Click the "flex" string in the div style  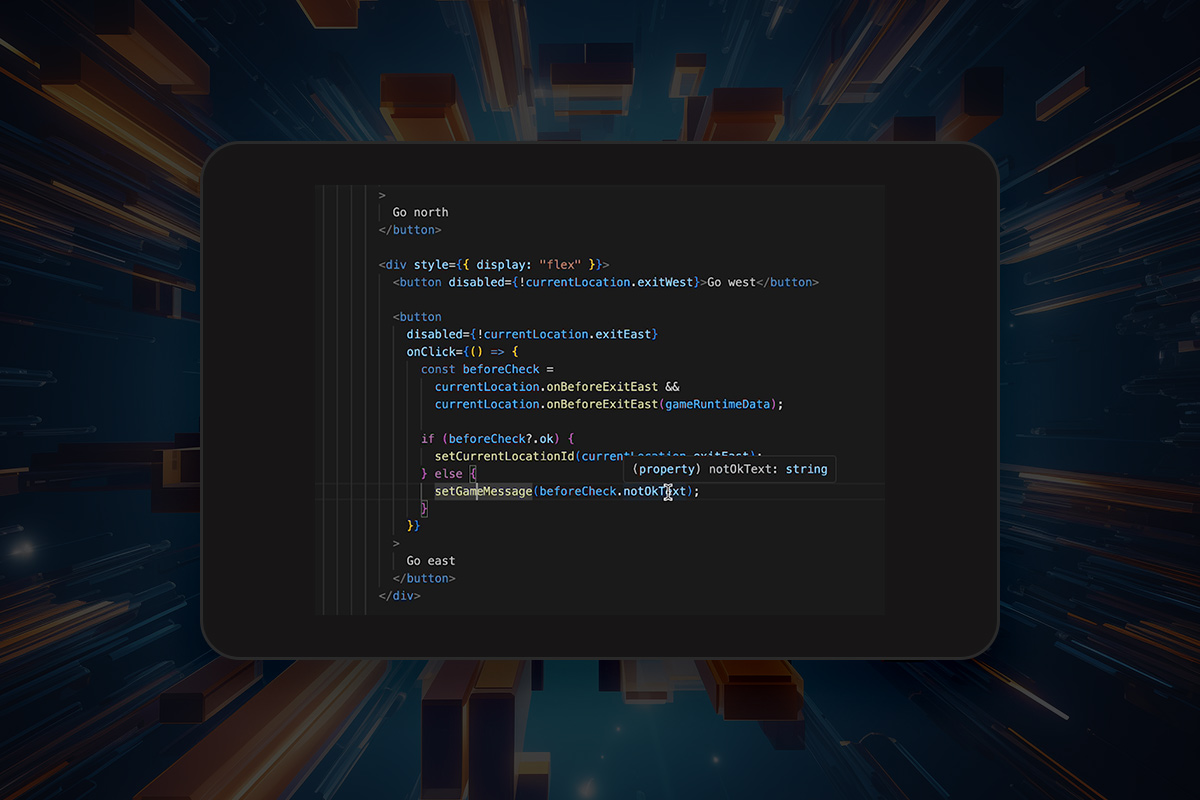[560, 264]
